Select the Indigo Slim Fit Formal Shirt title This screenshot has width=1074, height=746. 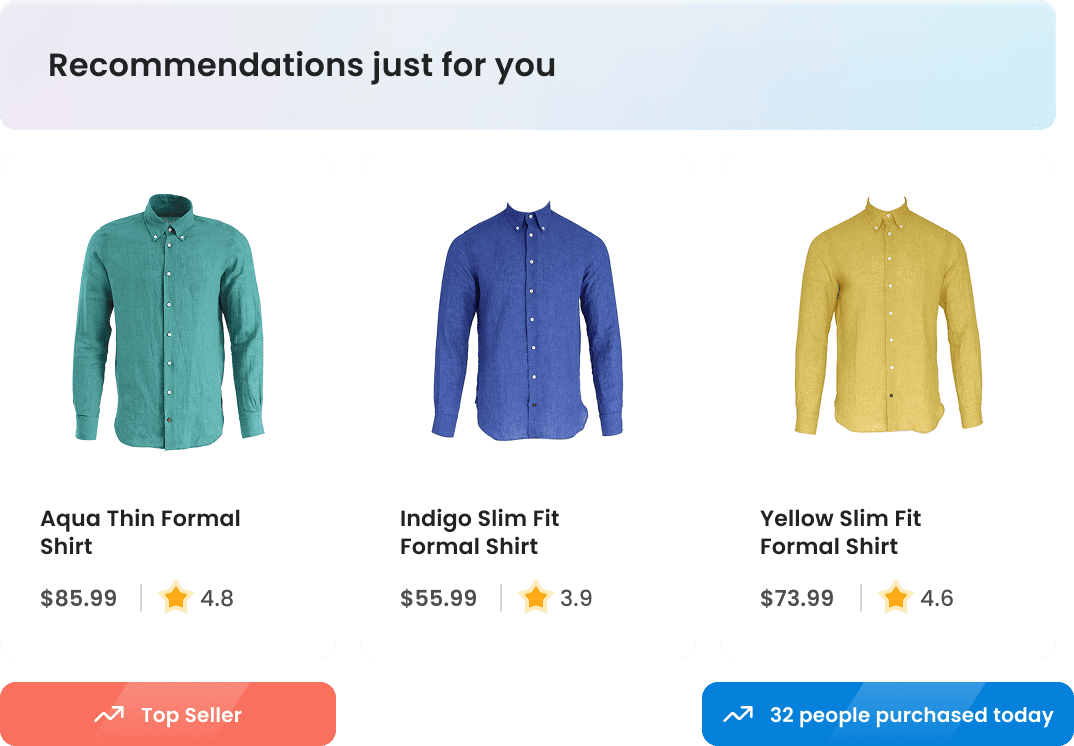479,532
